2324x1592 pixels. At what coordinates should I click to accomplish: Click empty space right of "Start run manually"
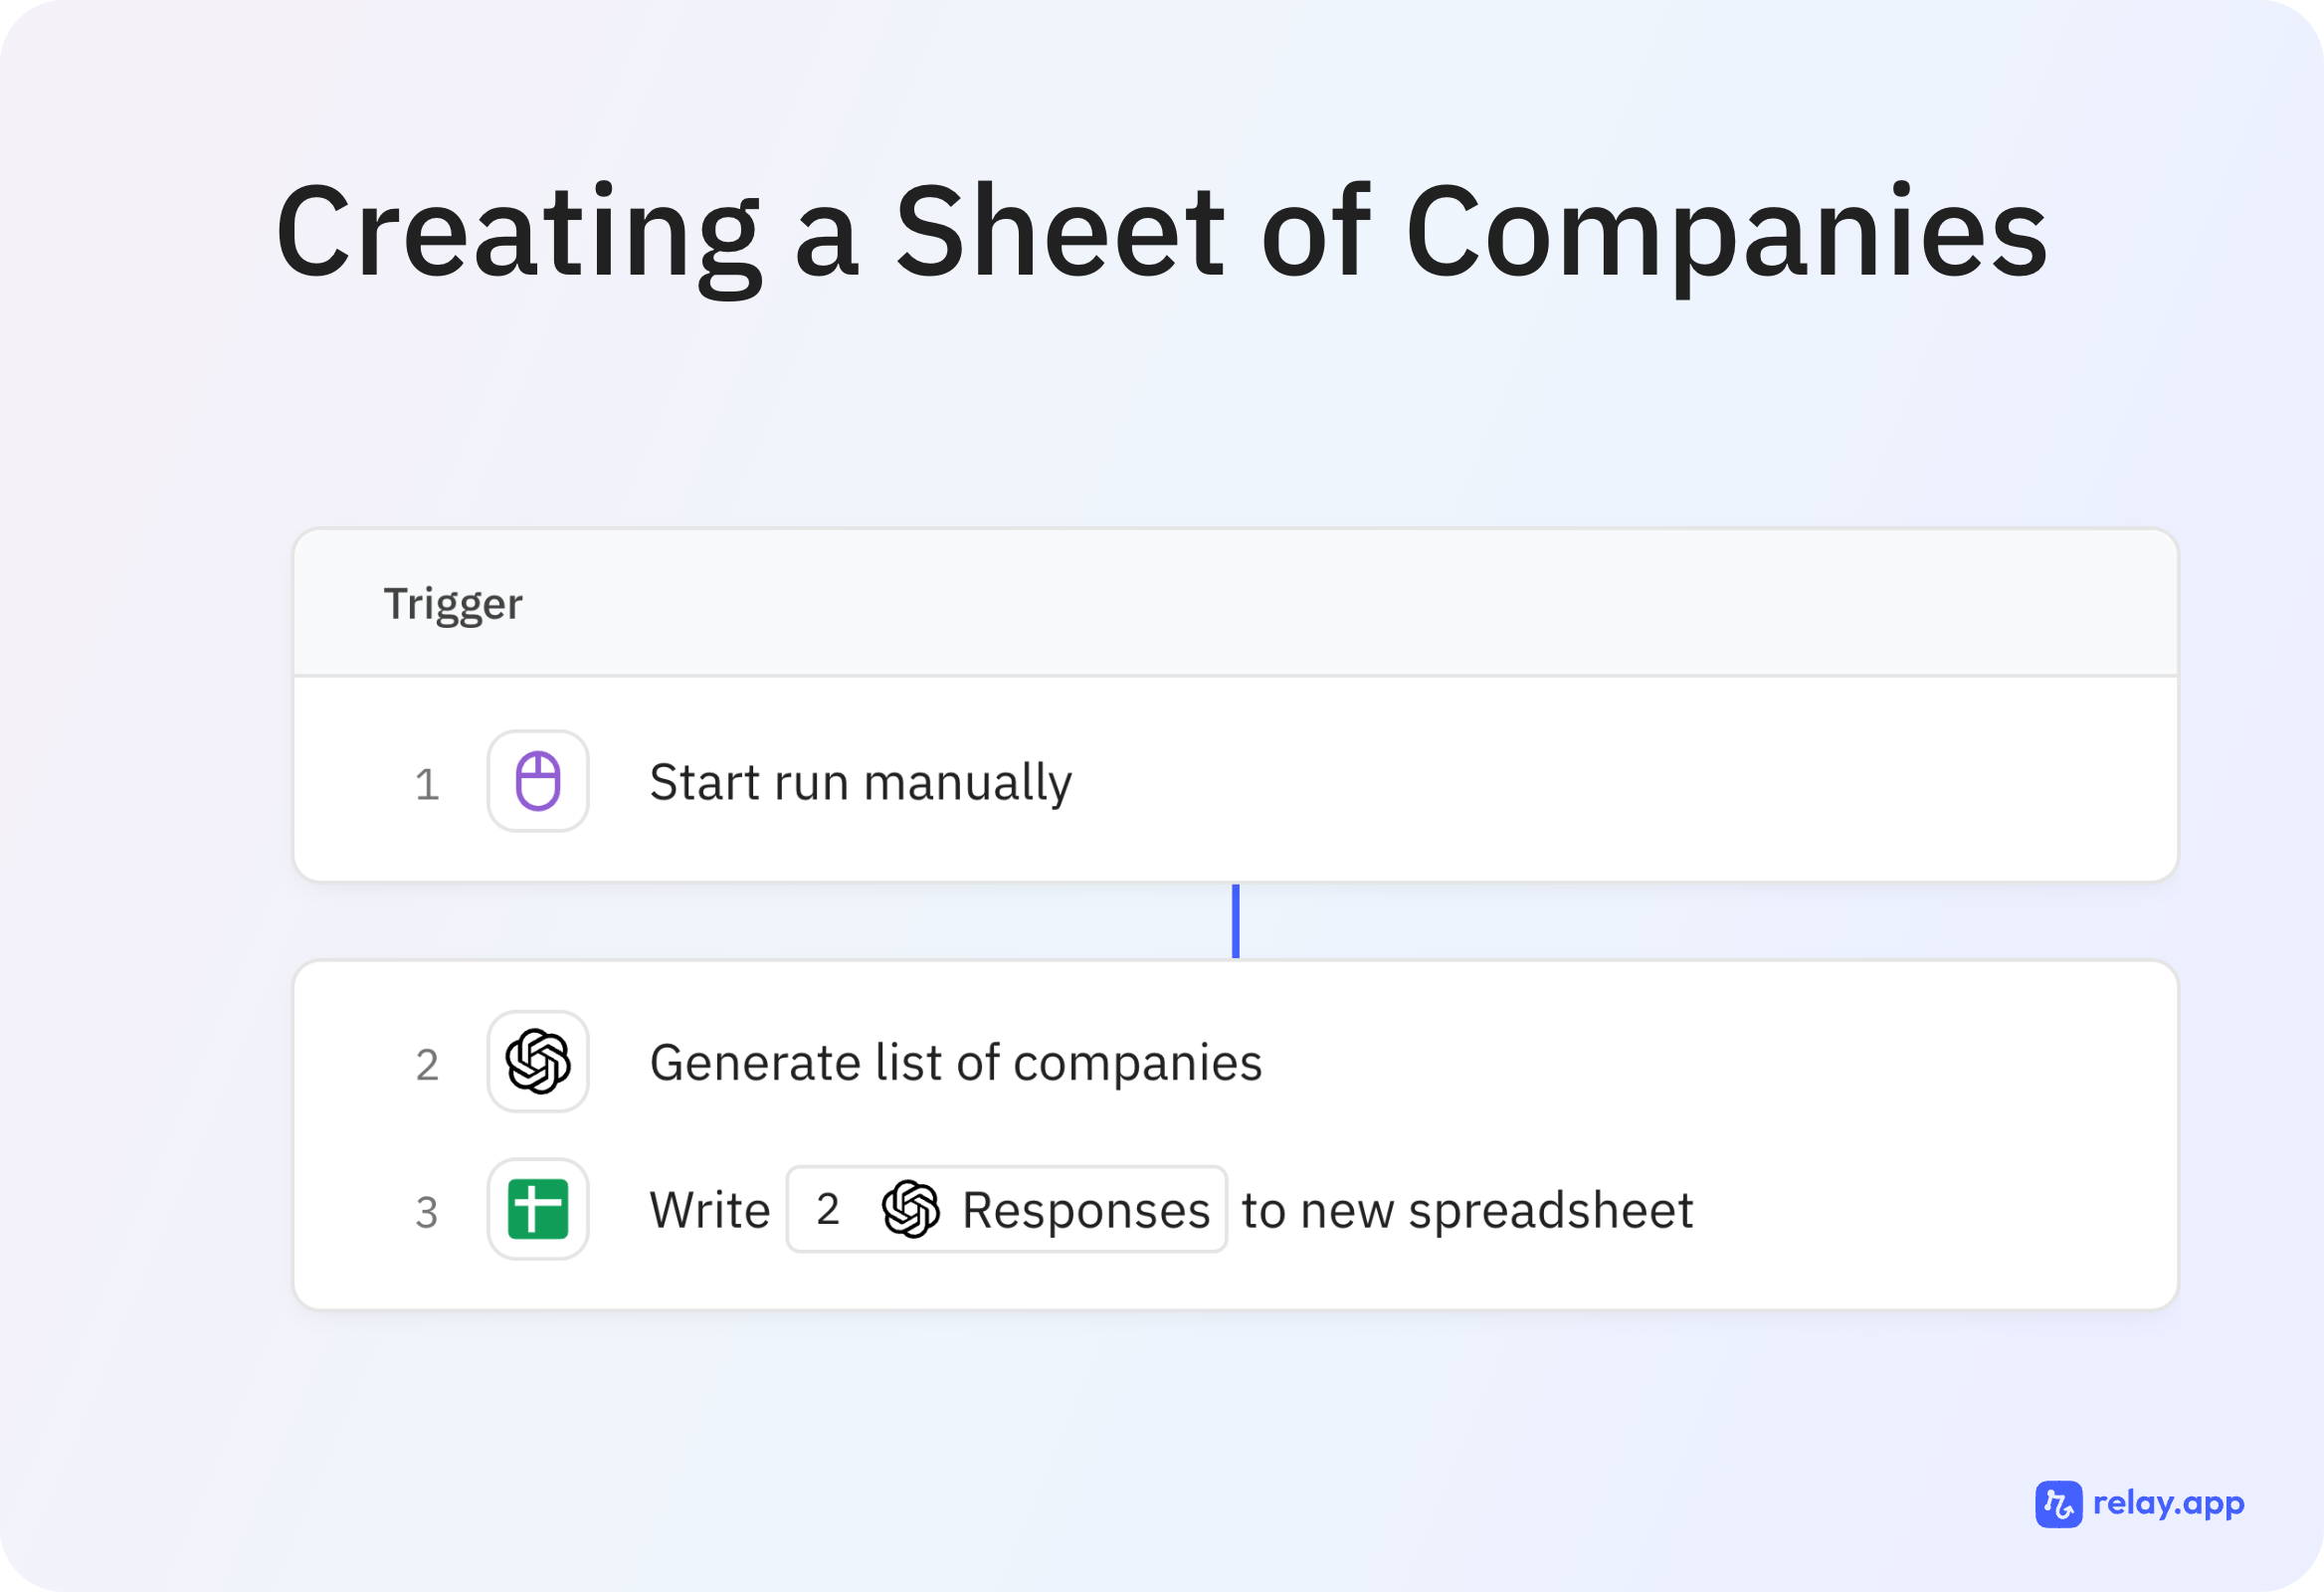[1600, 782]
